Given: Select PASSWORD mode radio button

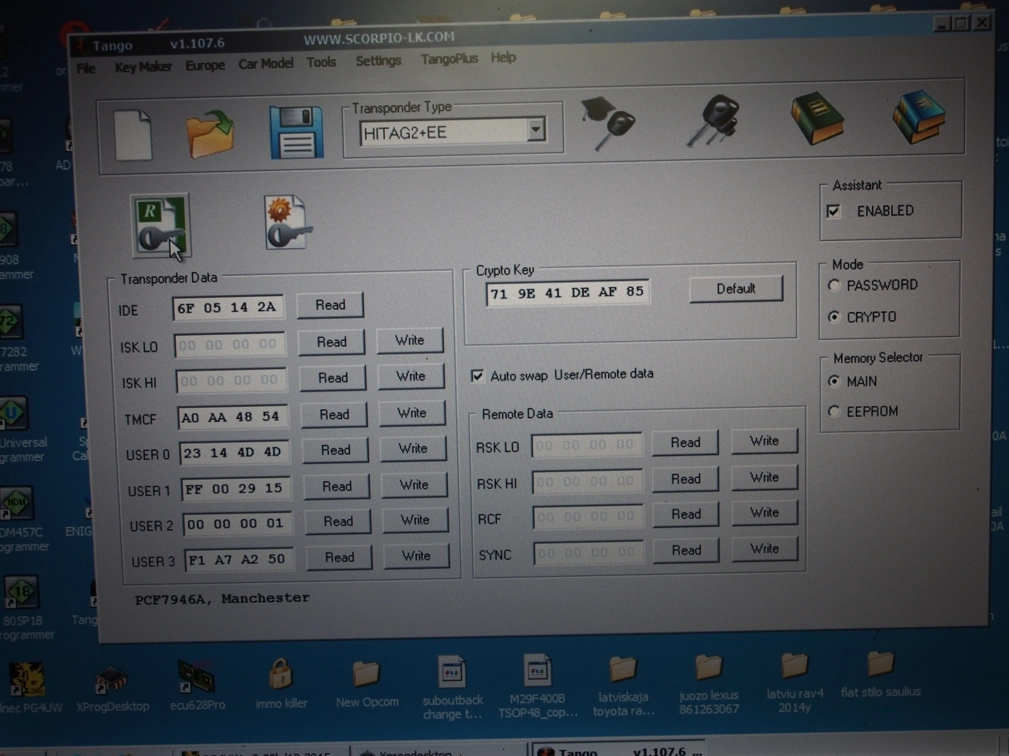Looking at the screenshot, I should pyautogui.click(x=834, y=285).
